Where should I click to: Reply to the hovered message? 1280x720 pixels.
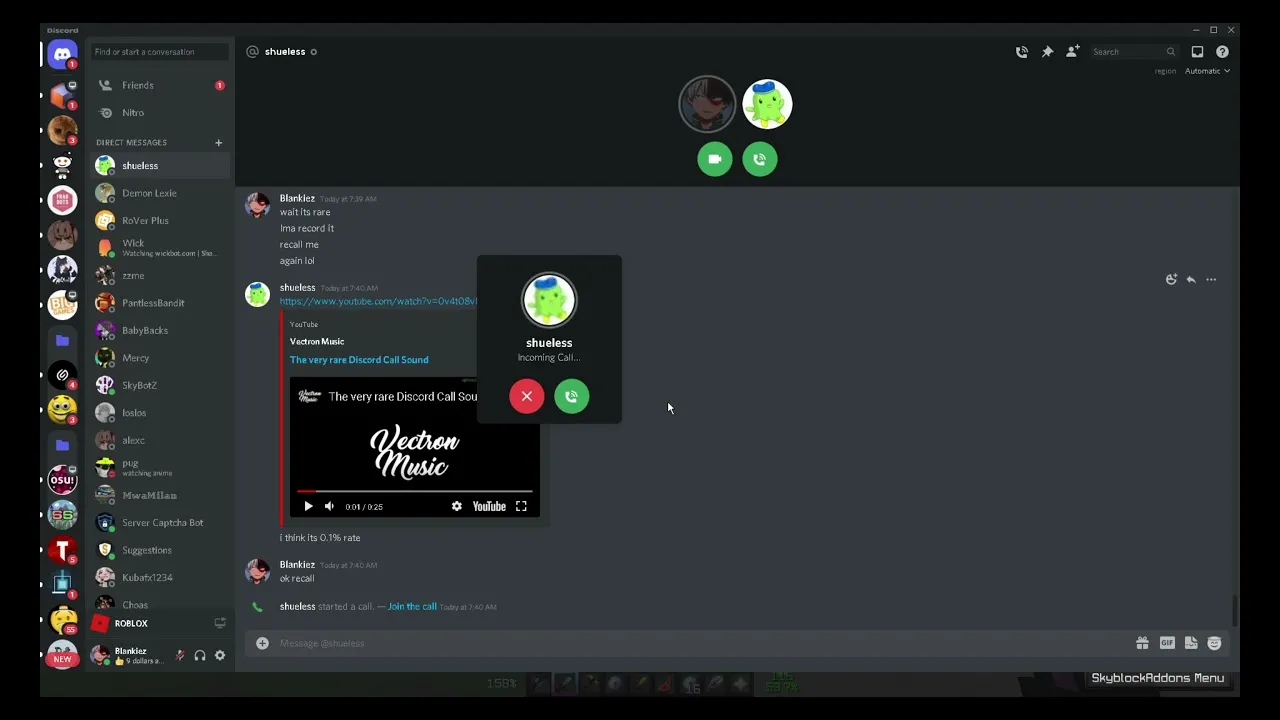pos(1191,280)
